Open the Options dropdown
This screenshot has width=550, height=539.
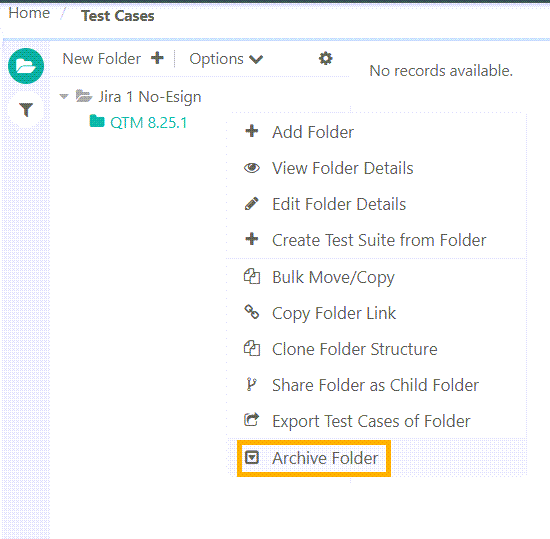[x=226, y=59]
